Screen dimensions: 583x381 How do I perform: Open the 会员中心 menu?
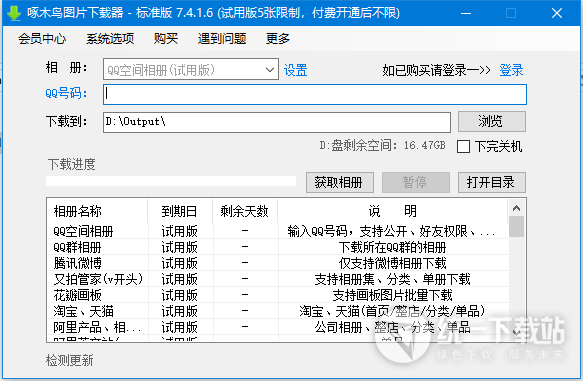(x=42, y=39)
